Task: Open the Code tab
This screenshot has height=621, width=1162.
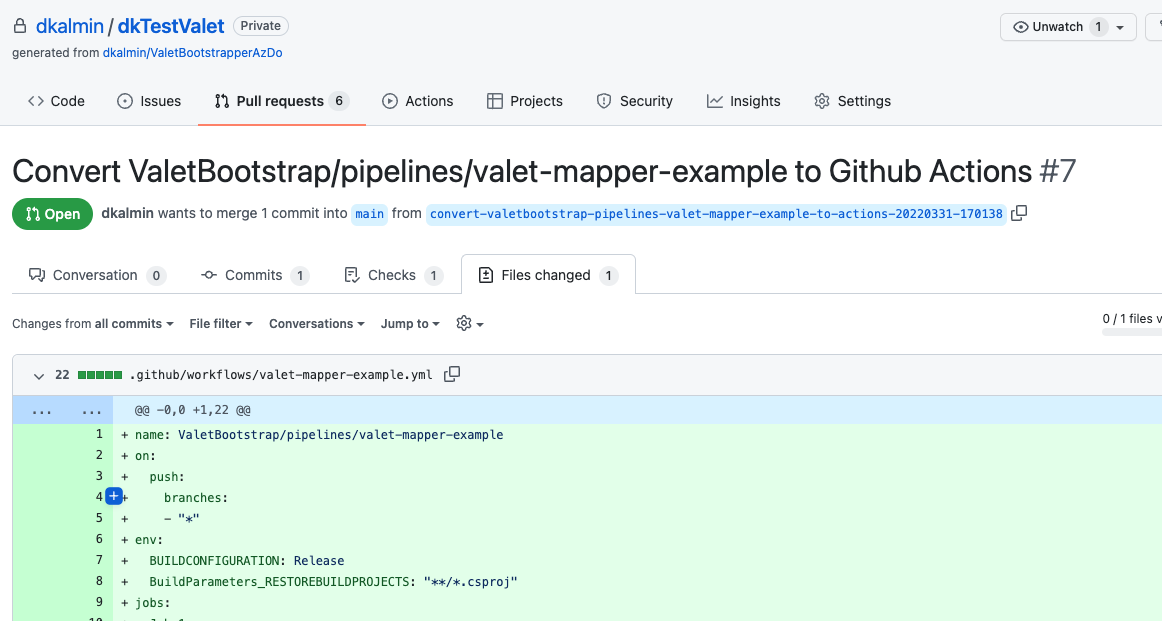Action: (56, 102)
